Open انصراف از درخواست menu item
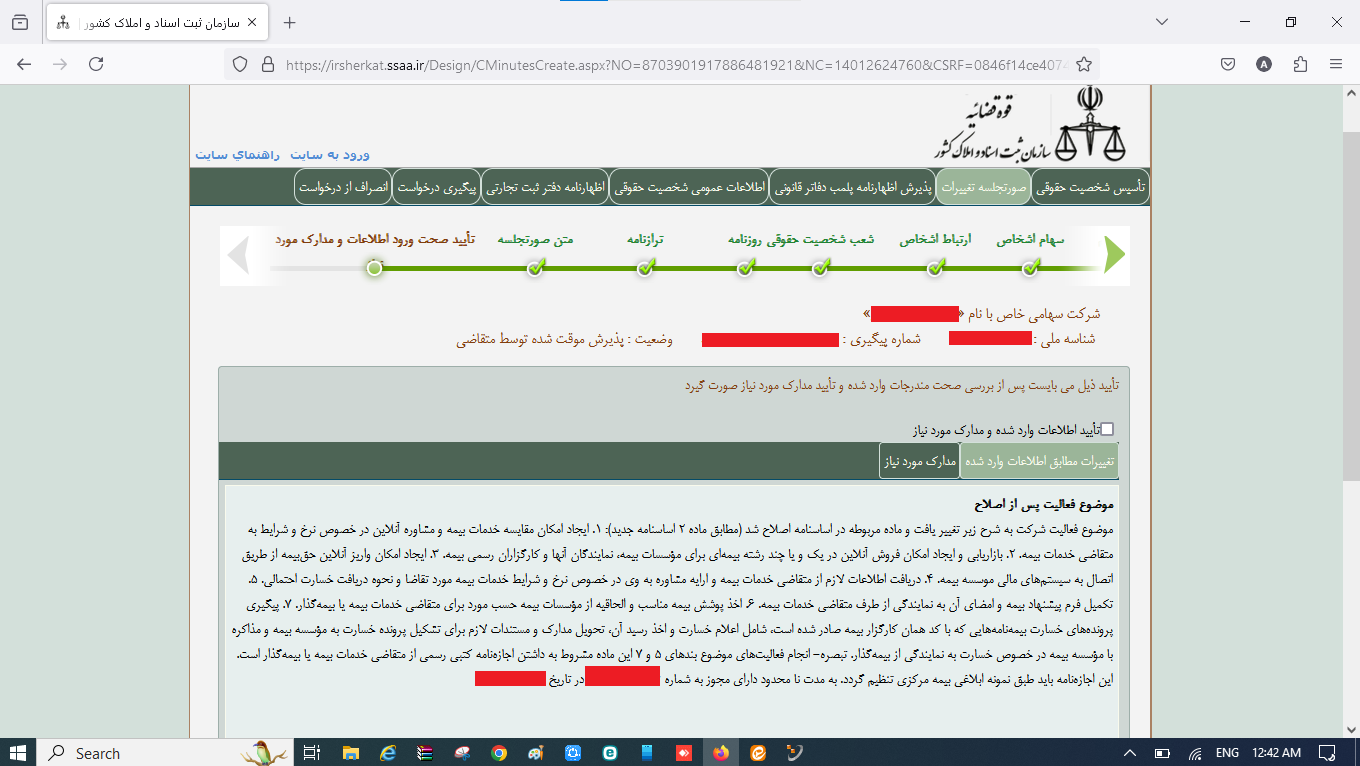Screen dimensions: 1360x766 click(x=342, y=187)
